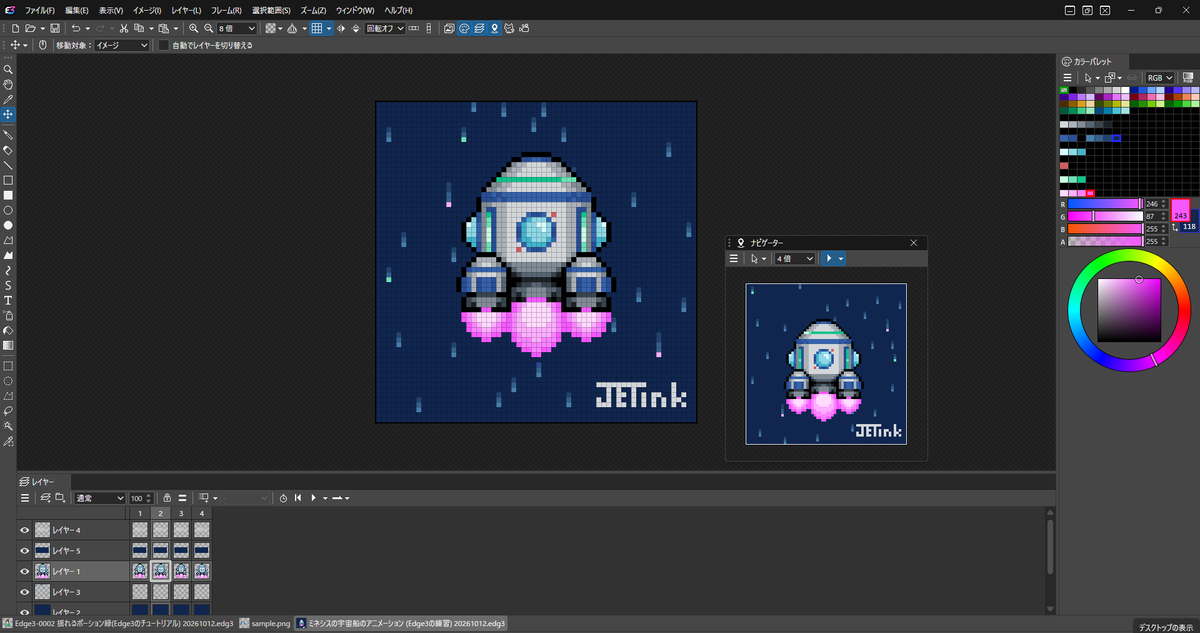1200x633 pixels.
Task: Click the save floppy disk icon
Action: click(x=54, y=28)
